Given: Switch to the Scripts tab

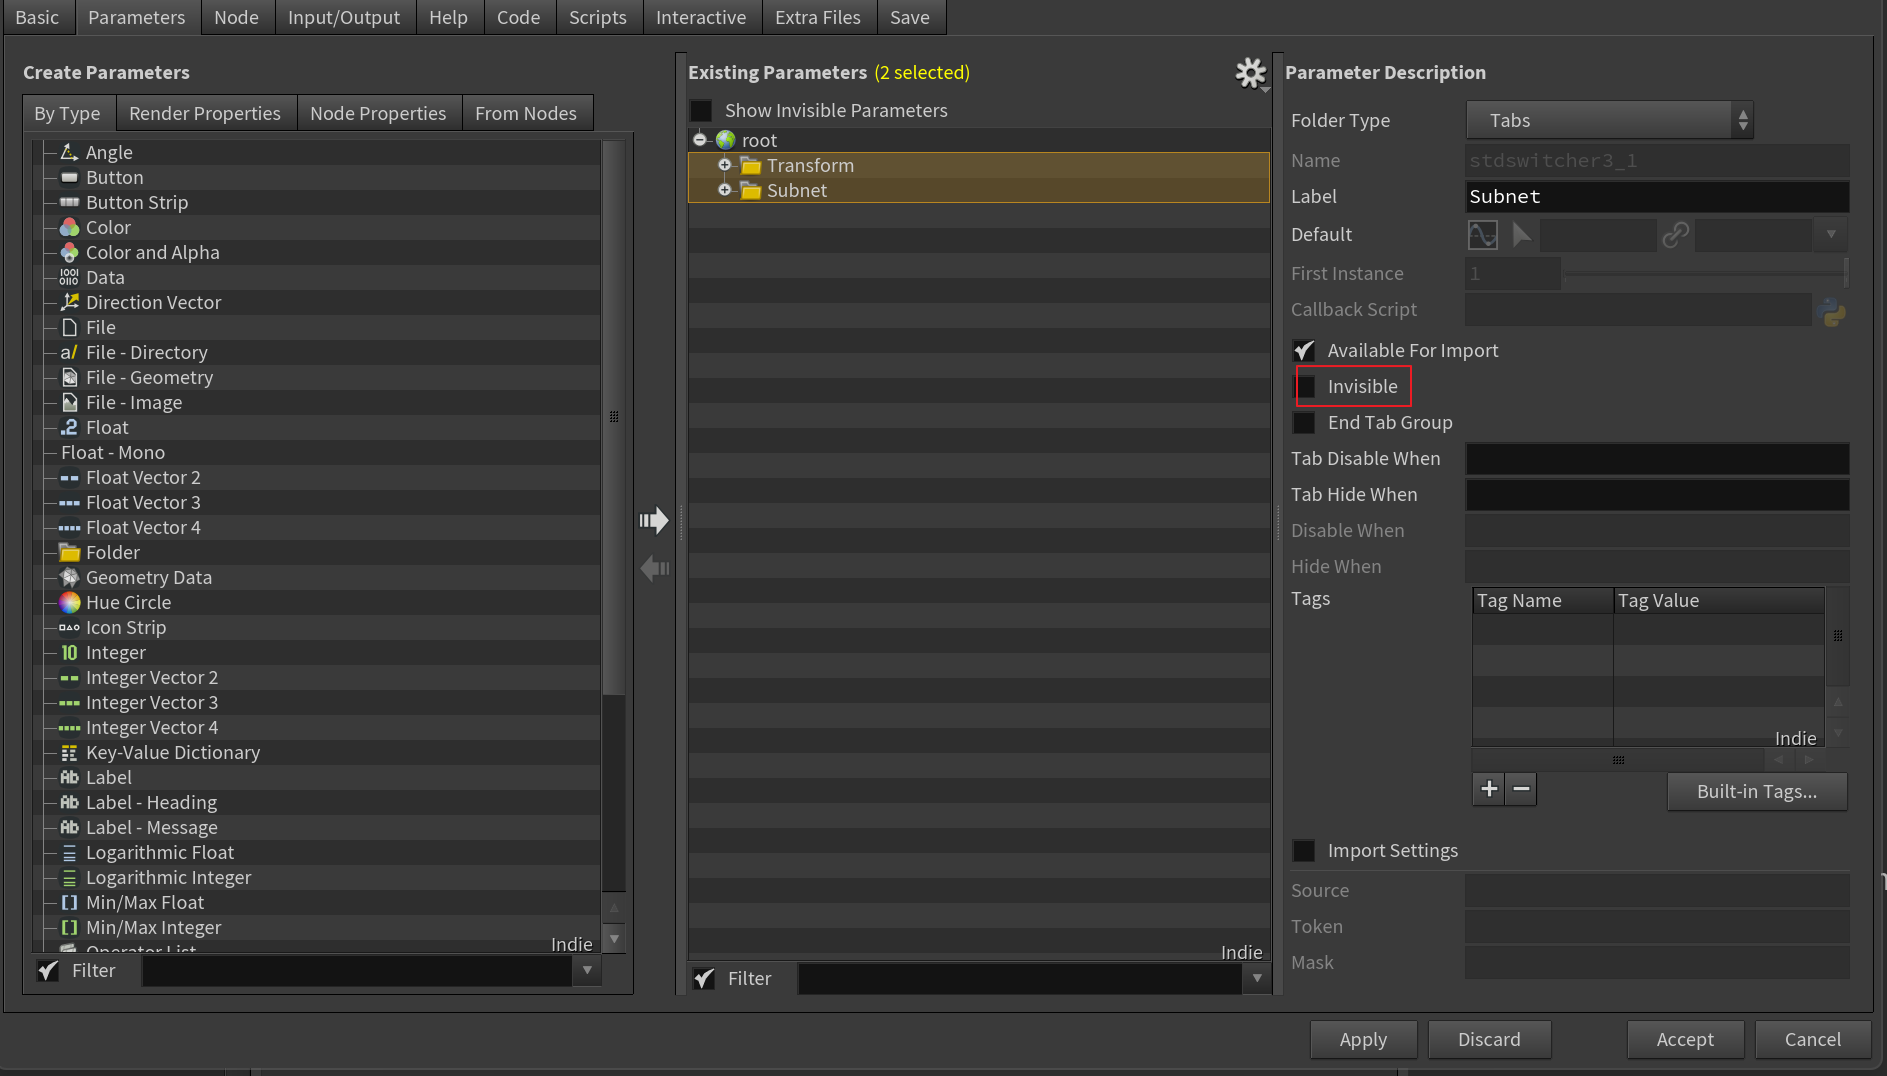Looking at the screenshot, I should (598, 17).
